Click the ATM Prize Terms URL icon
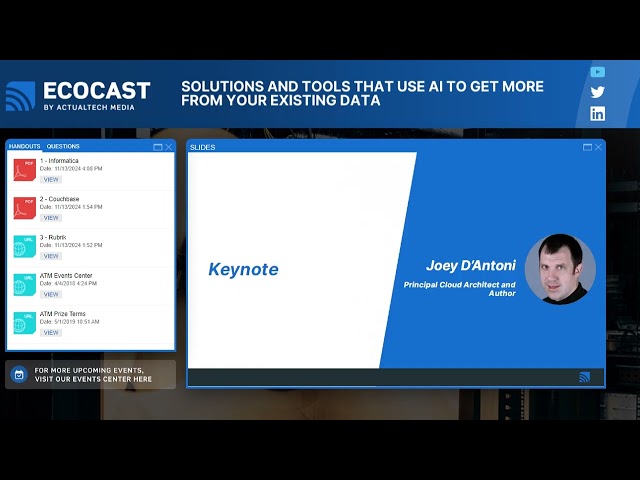Viewport: 640px width, 480px height. pos(24,323)
